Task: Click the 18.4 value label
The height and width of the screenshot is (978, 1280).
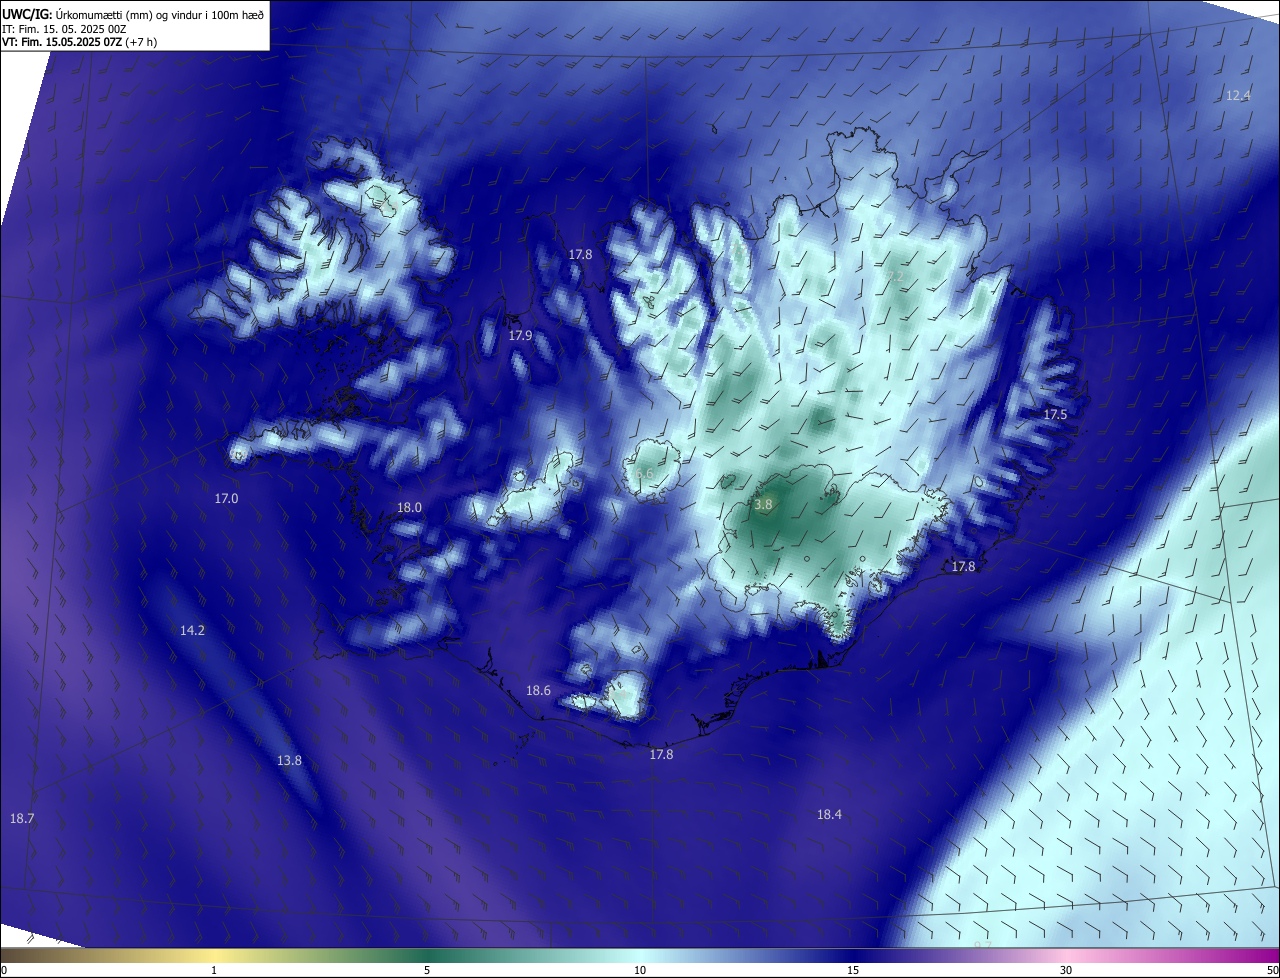Action: [829, 815]
